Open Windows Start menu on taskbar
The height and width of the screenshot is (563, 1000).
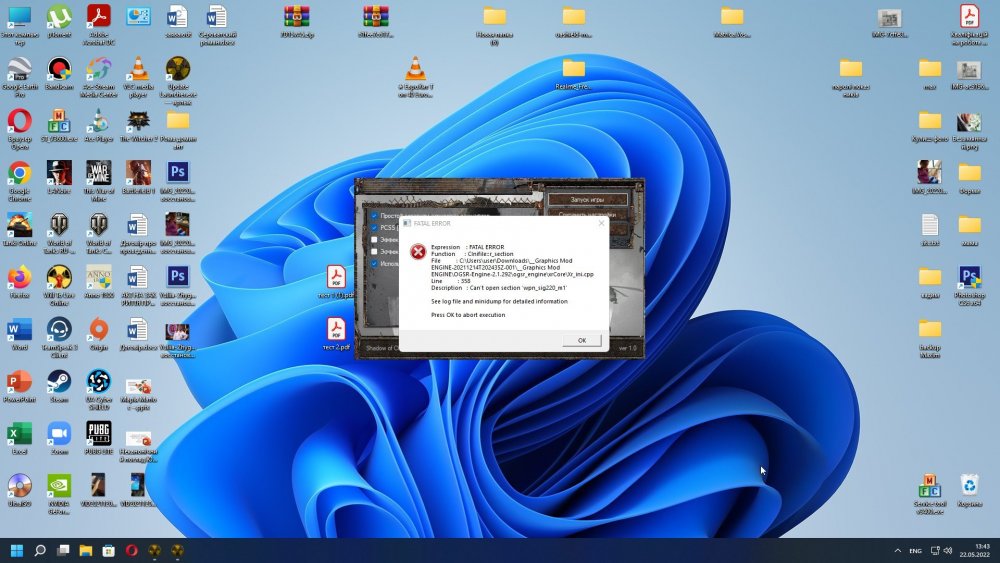(x=17, y=551)
